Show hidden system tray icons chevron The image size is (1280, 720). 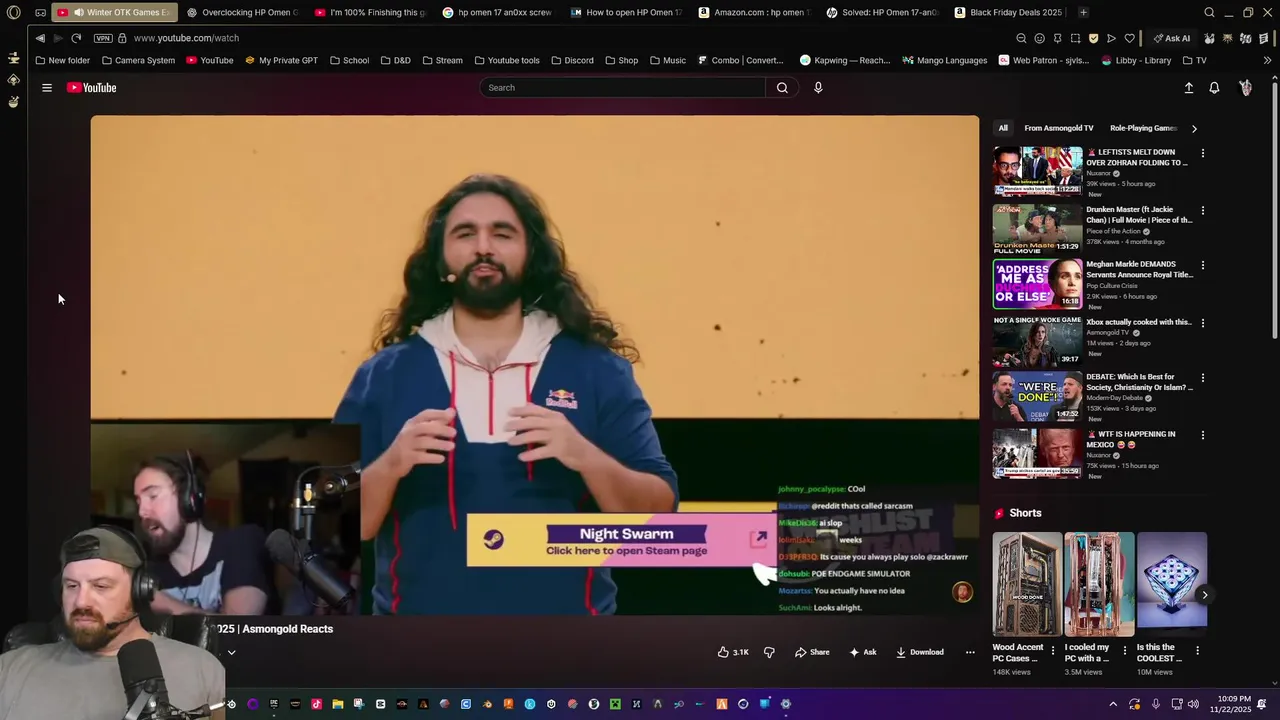pyautogui.click(x=1112, y=704)
